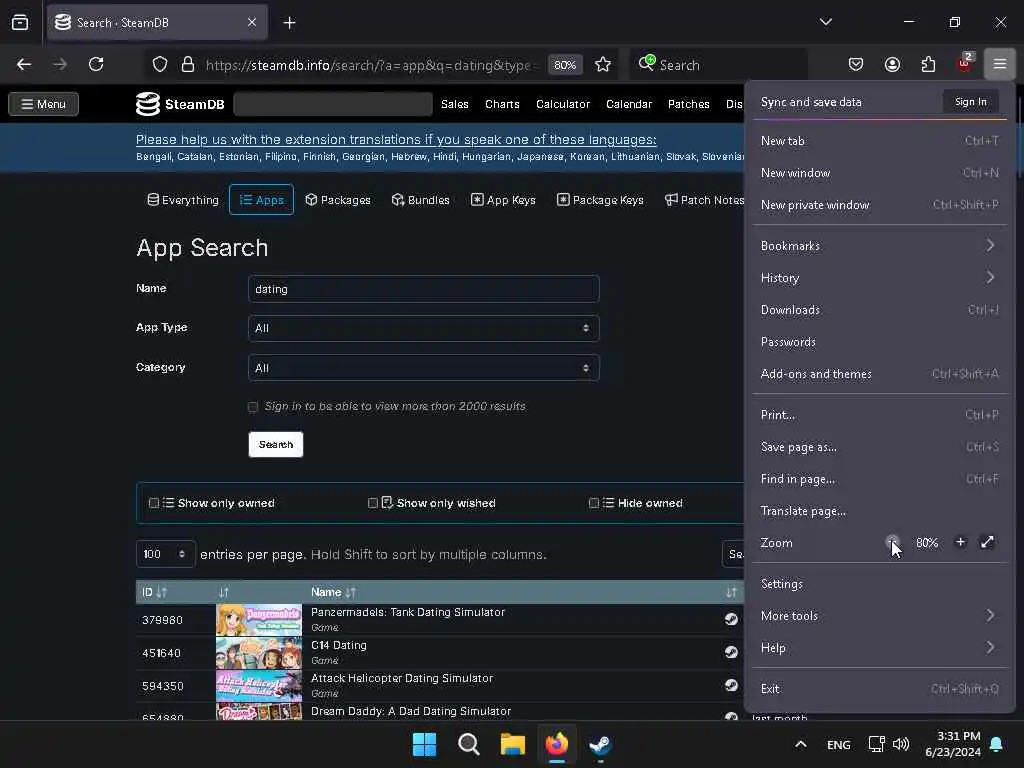Open Steam store icon for C14 Dating row
The image size is (1024, 768).
[x=731, y=652]
